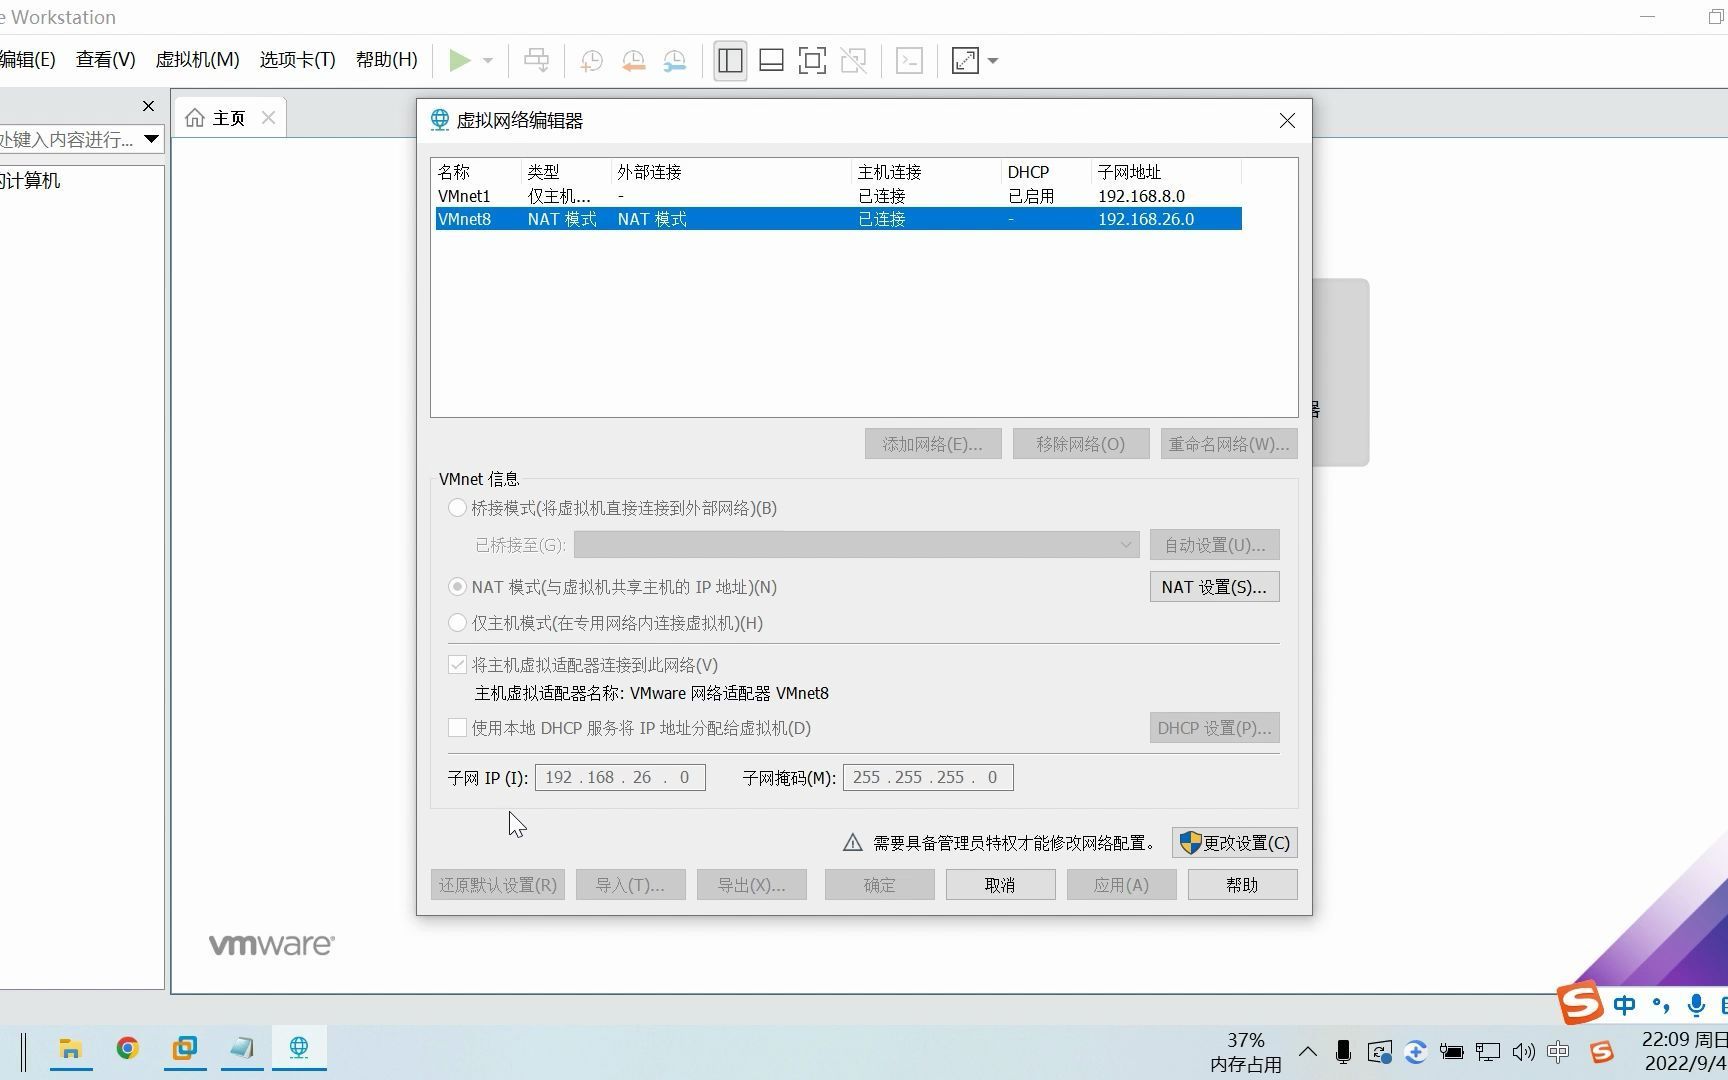Open the library search dropdown arrow
Image resolution: width=1728 pixels, height=1080 pixels.
pyautogui.click(x=151, y=139)
